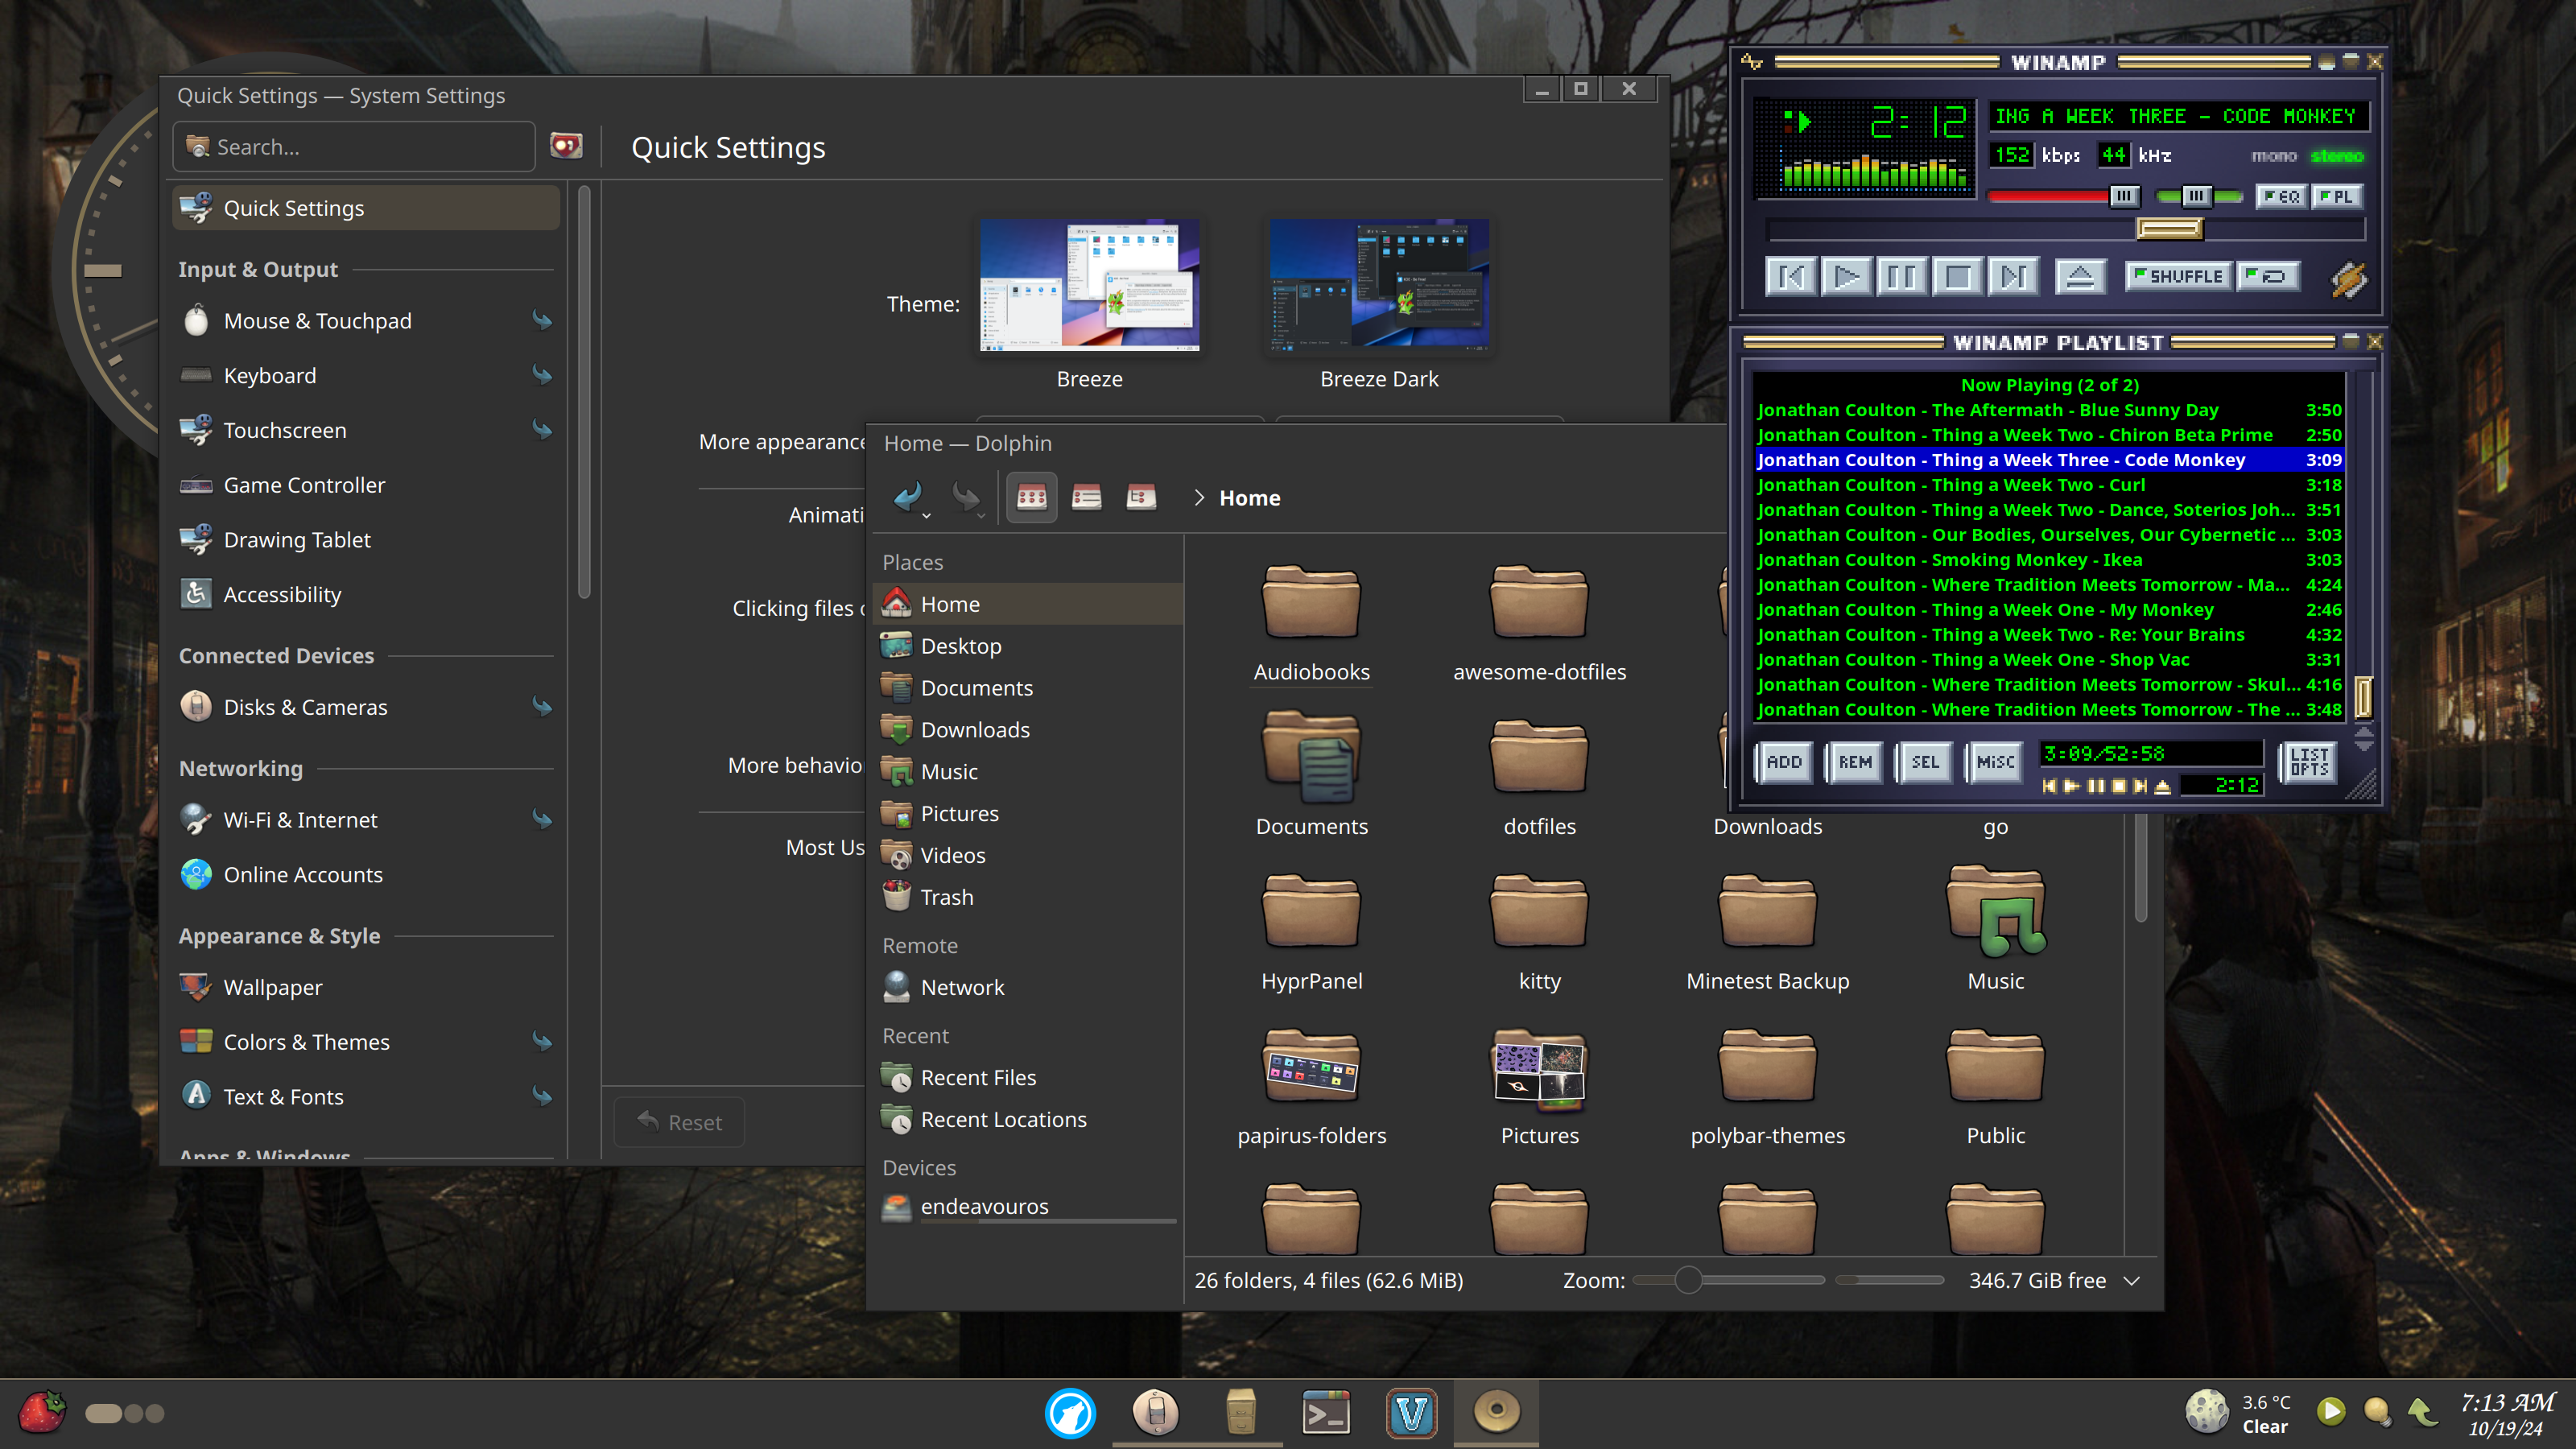
Task: Select playlist track 'Code Monkey'
Action: pyautogui.click(x=2049, y=459)
